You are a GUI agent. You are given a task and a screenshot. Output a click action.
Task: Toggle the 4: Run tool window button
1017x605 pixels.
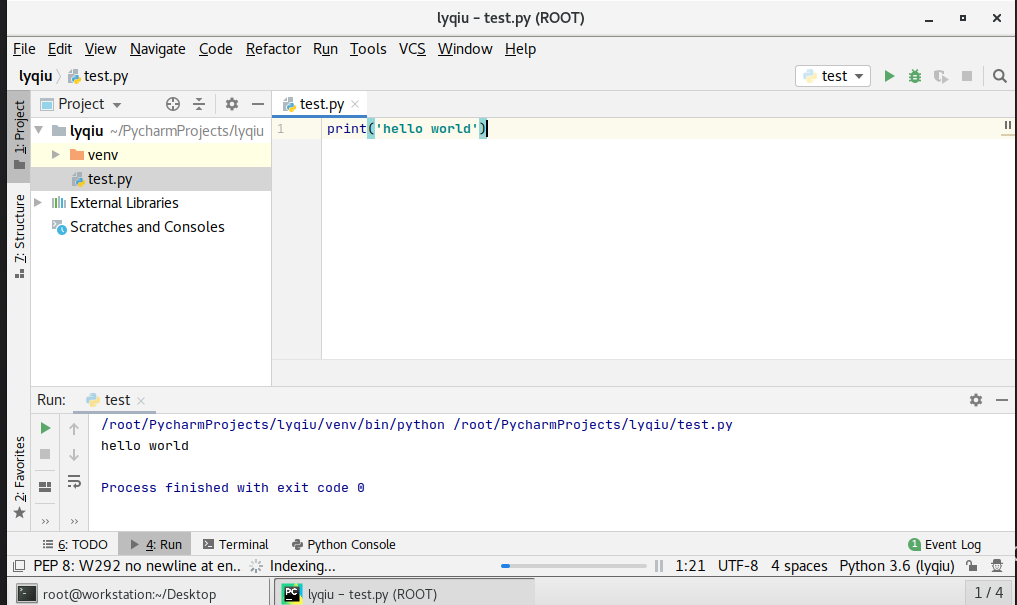[155, 545]
